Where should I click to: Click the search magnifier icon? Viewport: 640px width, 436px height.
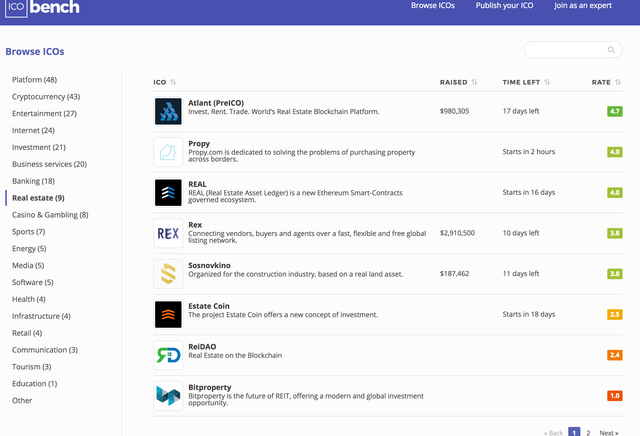coord(611,50)
